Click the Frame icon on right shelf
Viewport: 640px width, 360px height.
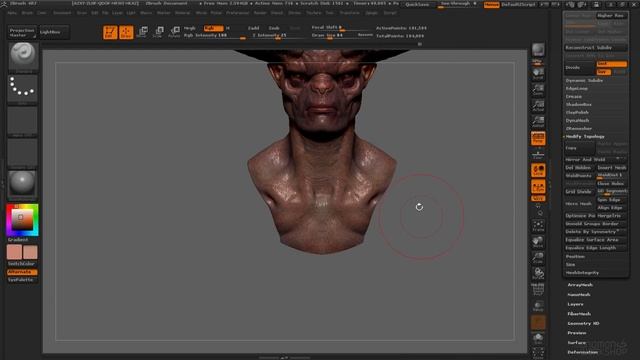tap(538, 226)
